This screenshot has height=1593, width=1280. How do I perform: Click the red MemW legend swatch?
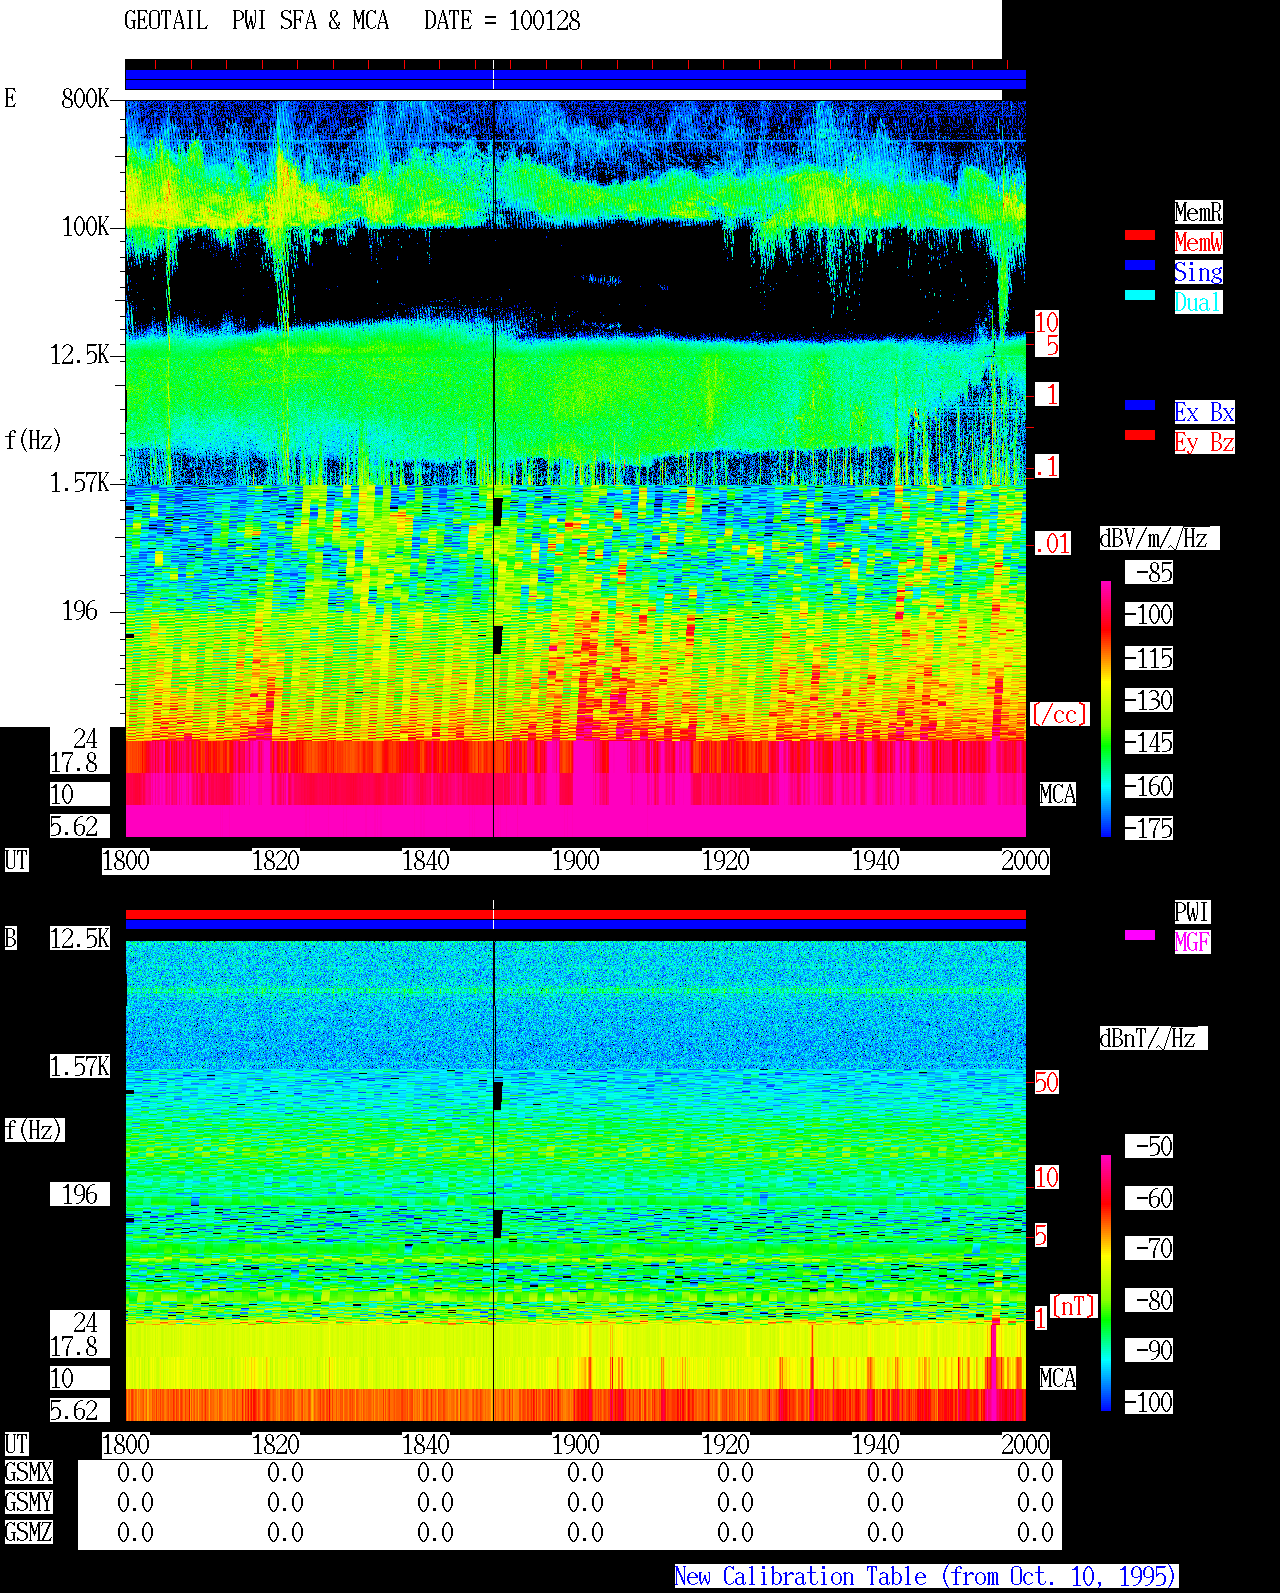click(x=1140, y=235)
